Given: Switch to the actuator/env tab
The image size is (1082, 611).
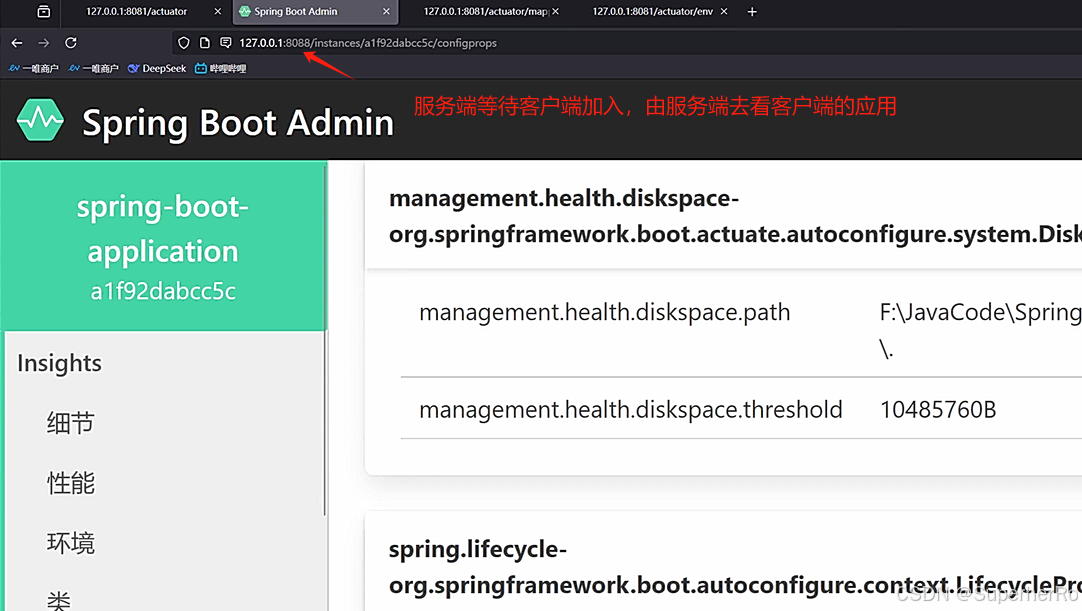Looking at the screenshot, I should point(652,12).
